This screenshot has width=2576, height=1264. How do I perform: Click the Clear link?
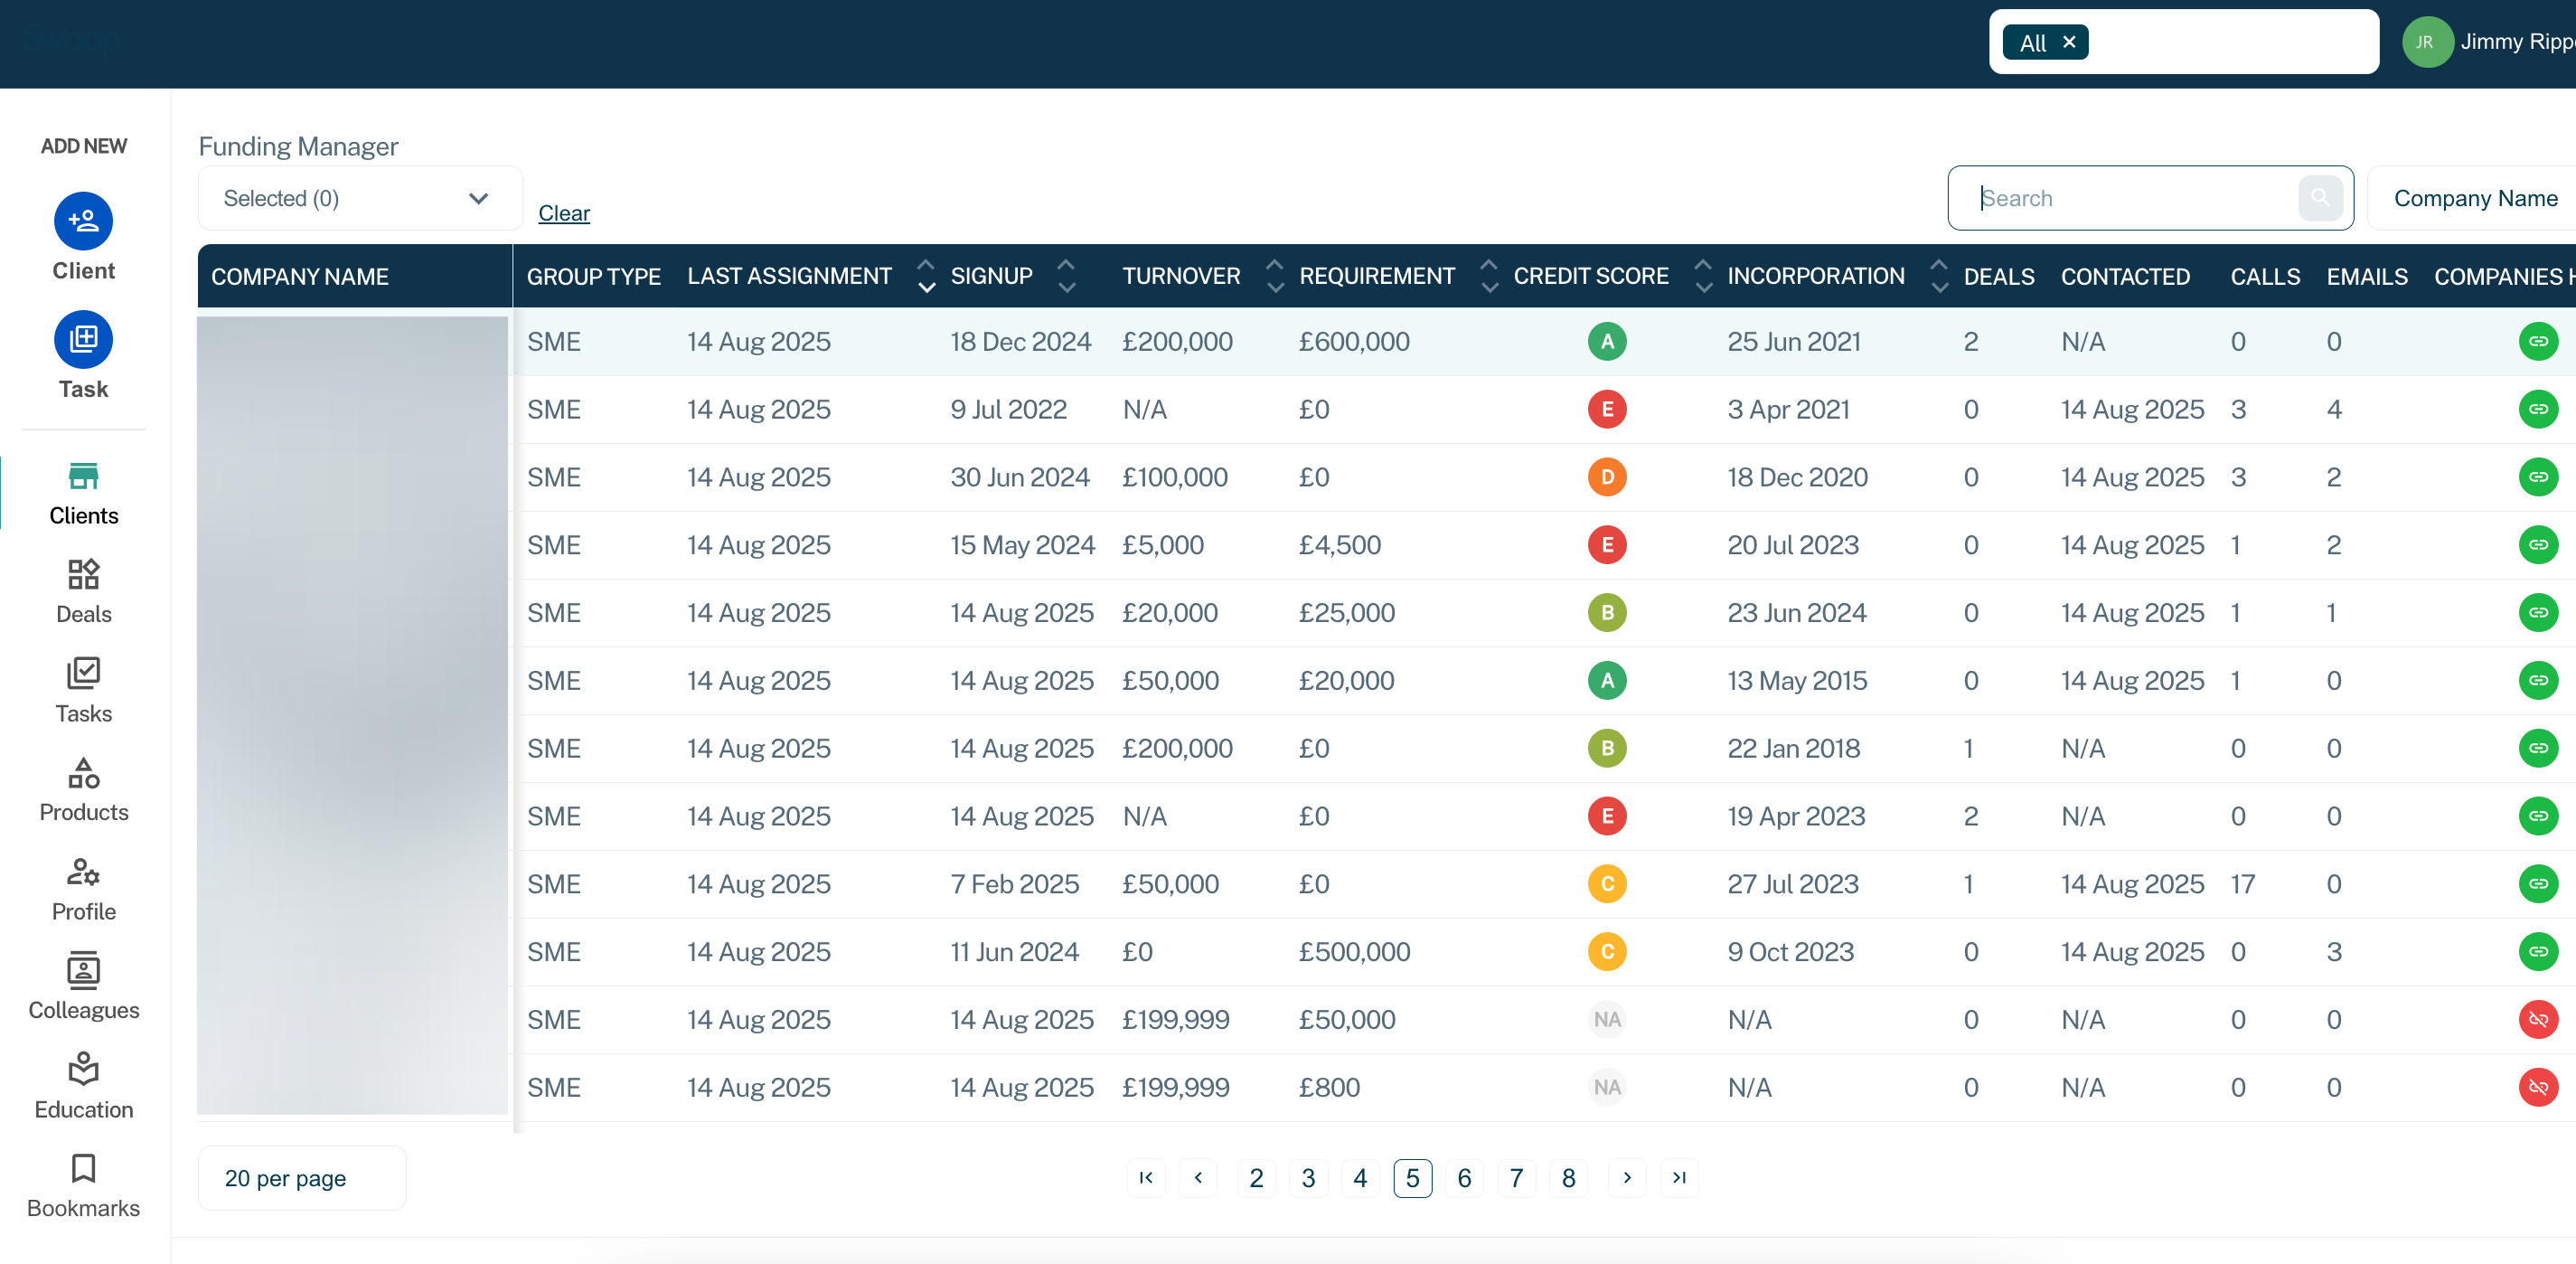[x=564, y=213]
